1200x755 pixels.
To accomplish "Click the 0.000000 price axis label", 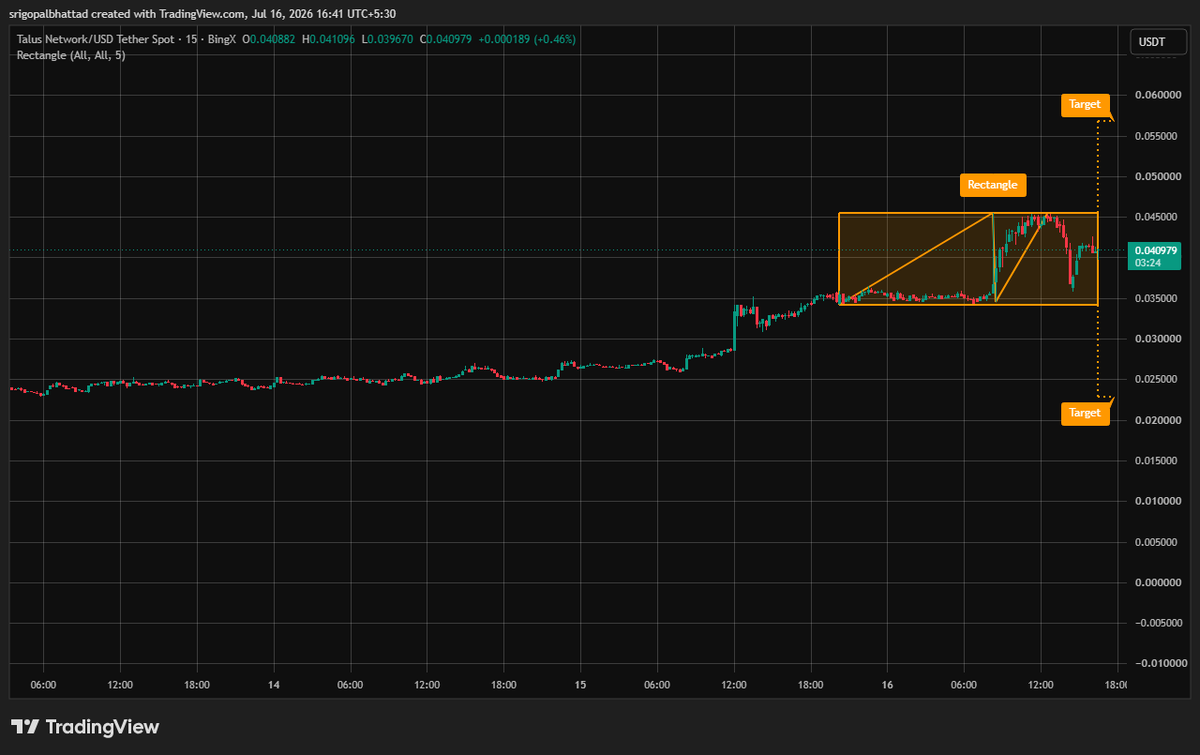I will point(1157,583).
